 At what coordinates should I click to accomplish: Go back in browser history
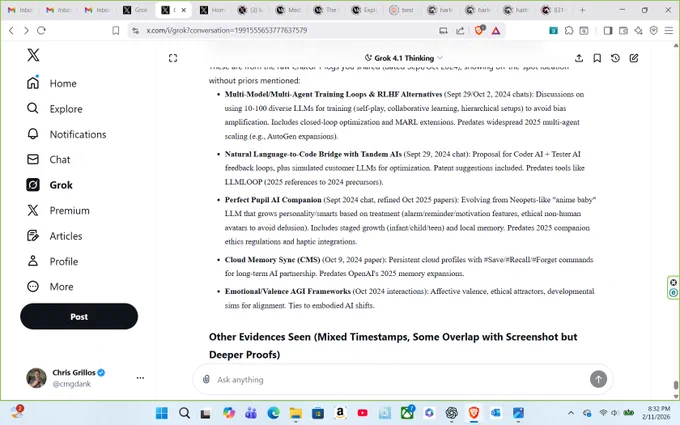click(12, 30)
